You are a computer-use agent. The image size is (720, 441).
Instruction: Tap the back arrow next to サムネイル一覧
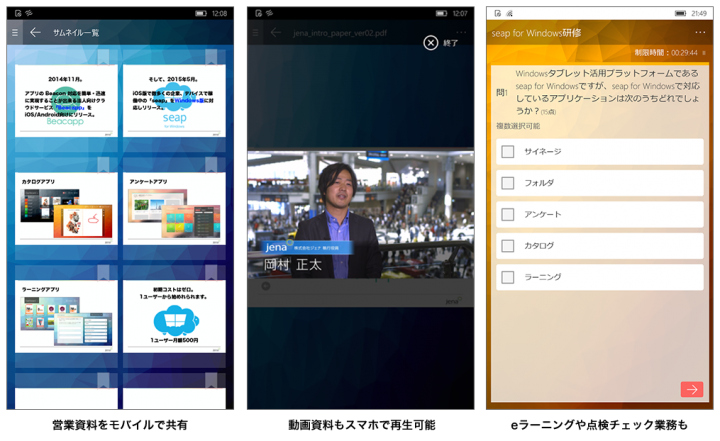pyautogui.click(x=35, y=32)
